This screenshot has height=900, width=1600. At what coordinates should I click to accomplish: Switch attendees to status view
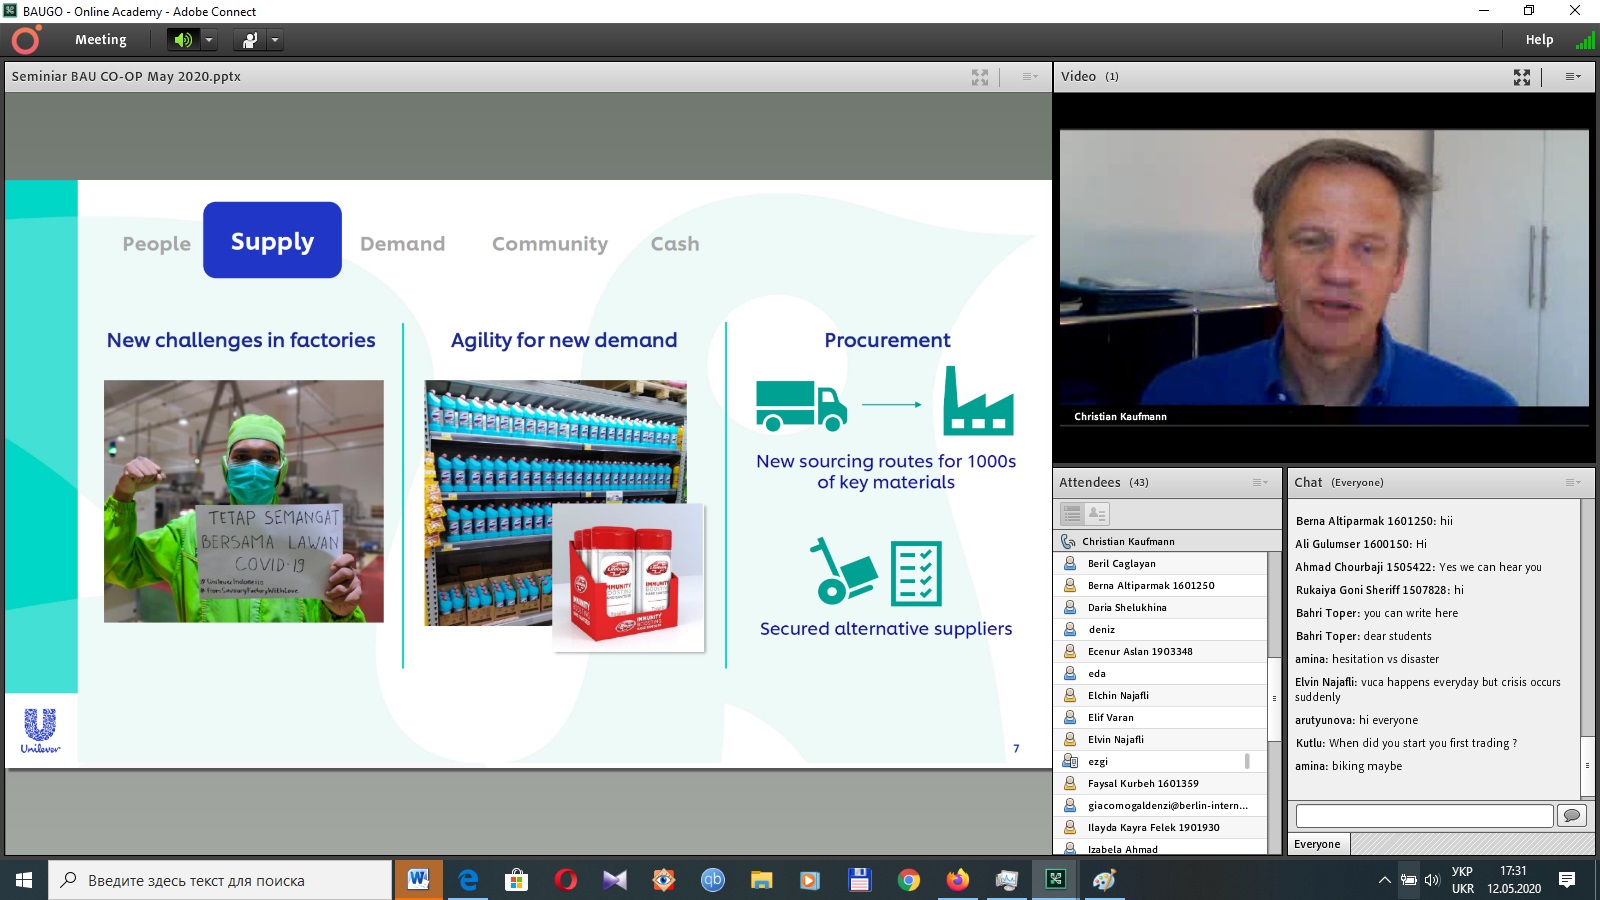[x=1097, y=514]
